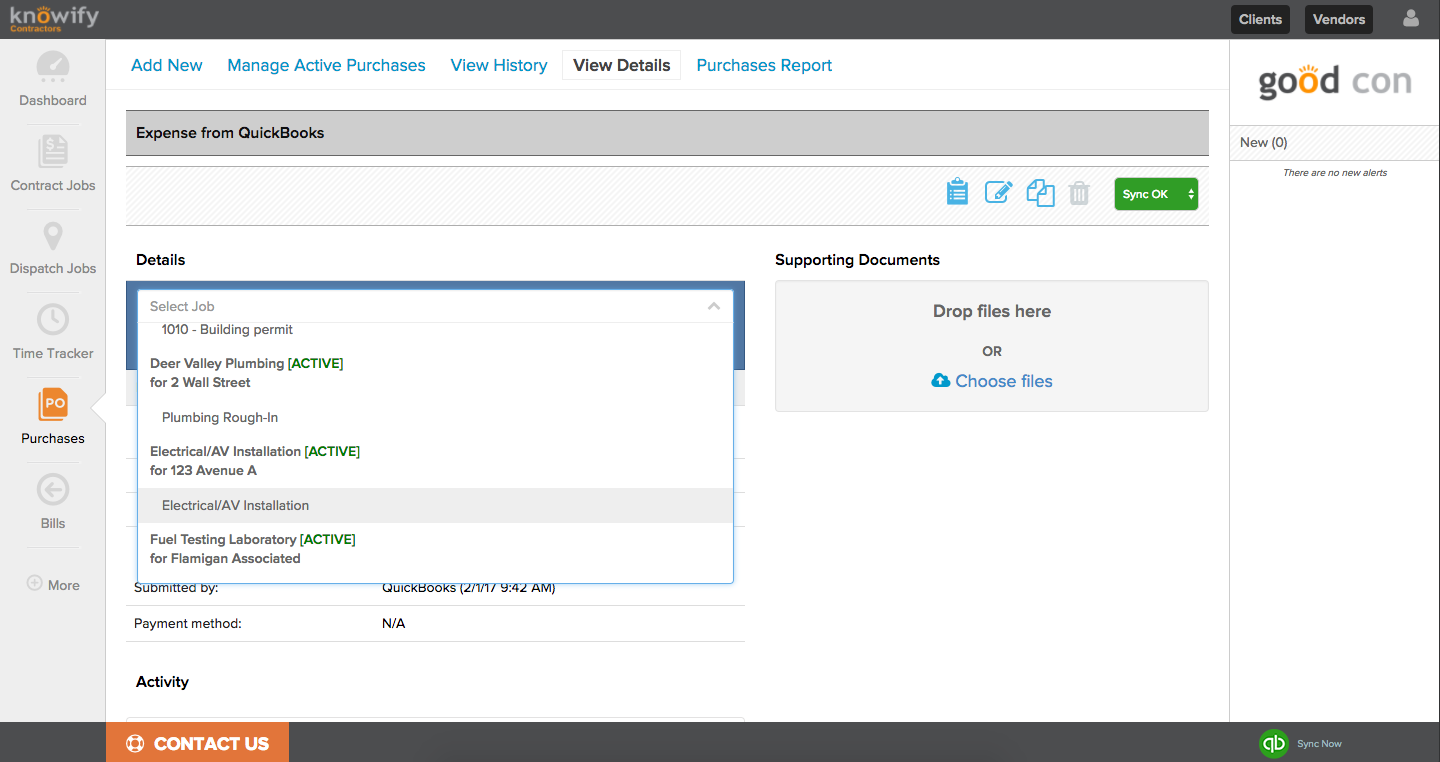
Task: Open Contract Jobs in the sidebar
Action: 53,152
